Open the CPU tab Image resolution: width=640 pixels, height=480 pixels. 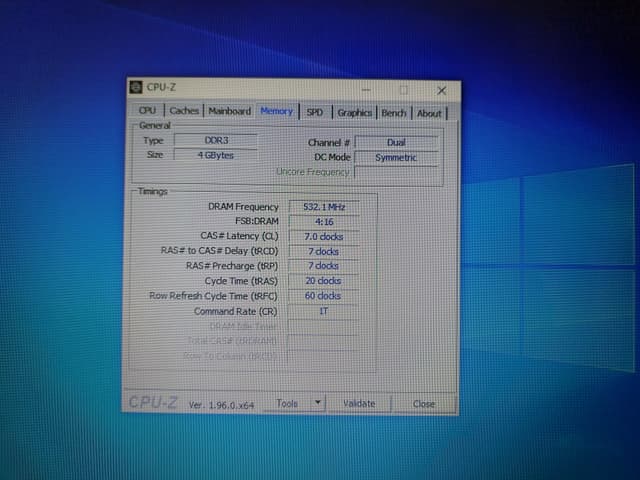(147, 111)
